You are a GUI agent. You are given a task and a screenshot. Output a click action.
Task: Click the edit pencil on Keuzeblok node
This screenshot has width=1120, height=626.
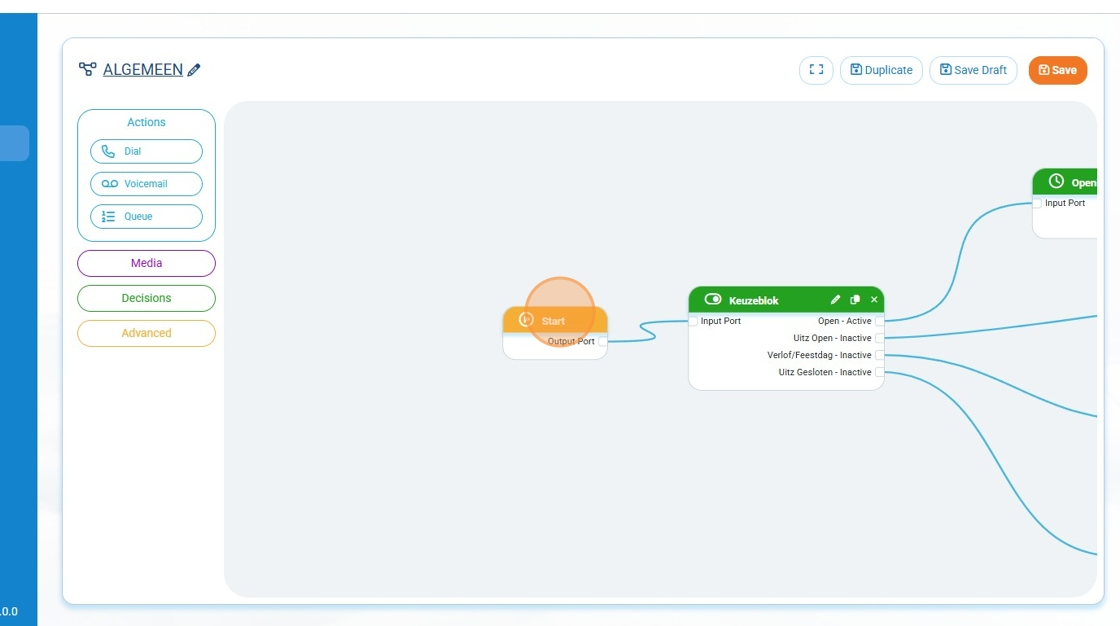pos(835,300)
